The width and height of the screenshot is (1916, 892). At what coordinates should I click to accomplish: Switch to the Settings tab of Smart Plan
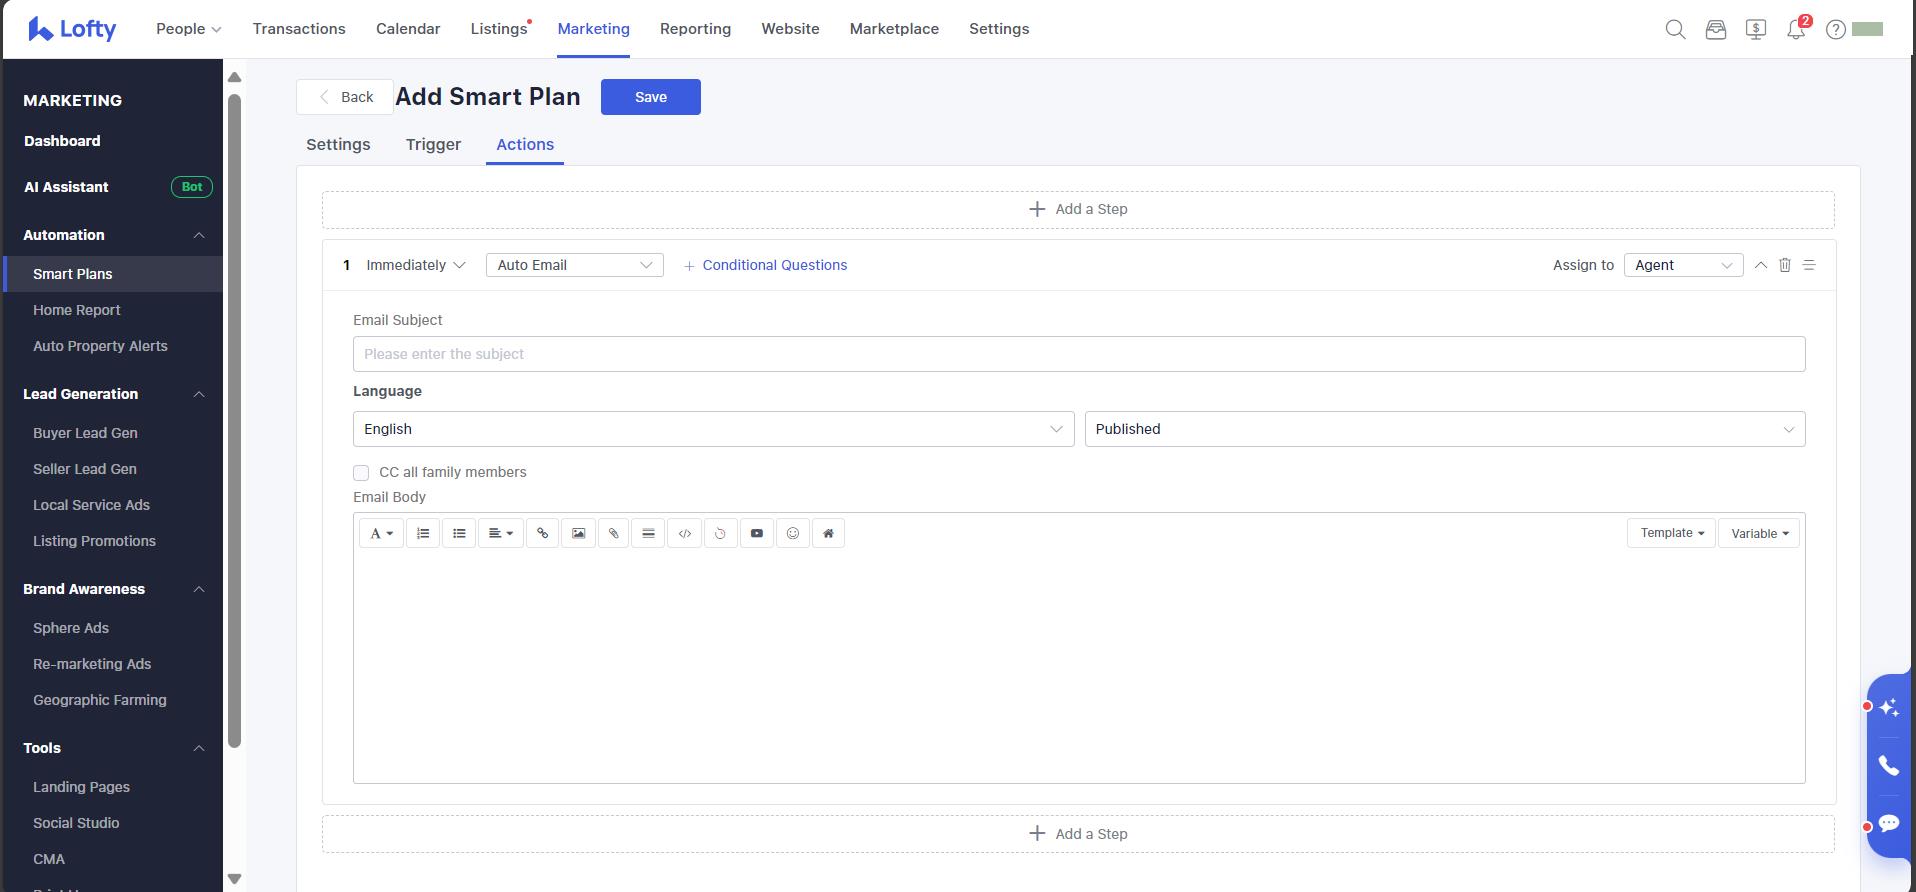click(x=338, y=145)
